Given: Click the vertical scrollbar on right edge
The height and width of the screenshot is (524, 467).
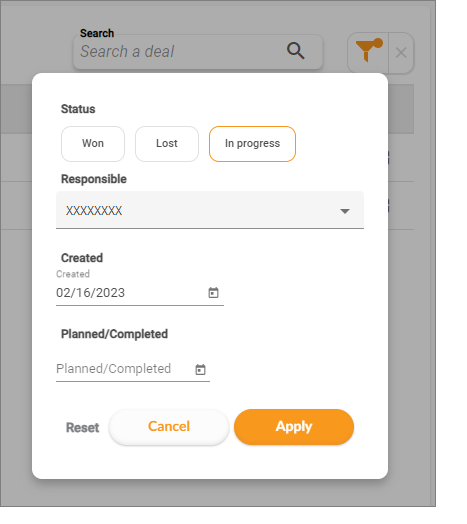Looking at the screenshot, I should coord(433,254).
